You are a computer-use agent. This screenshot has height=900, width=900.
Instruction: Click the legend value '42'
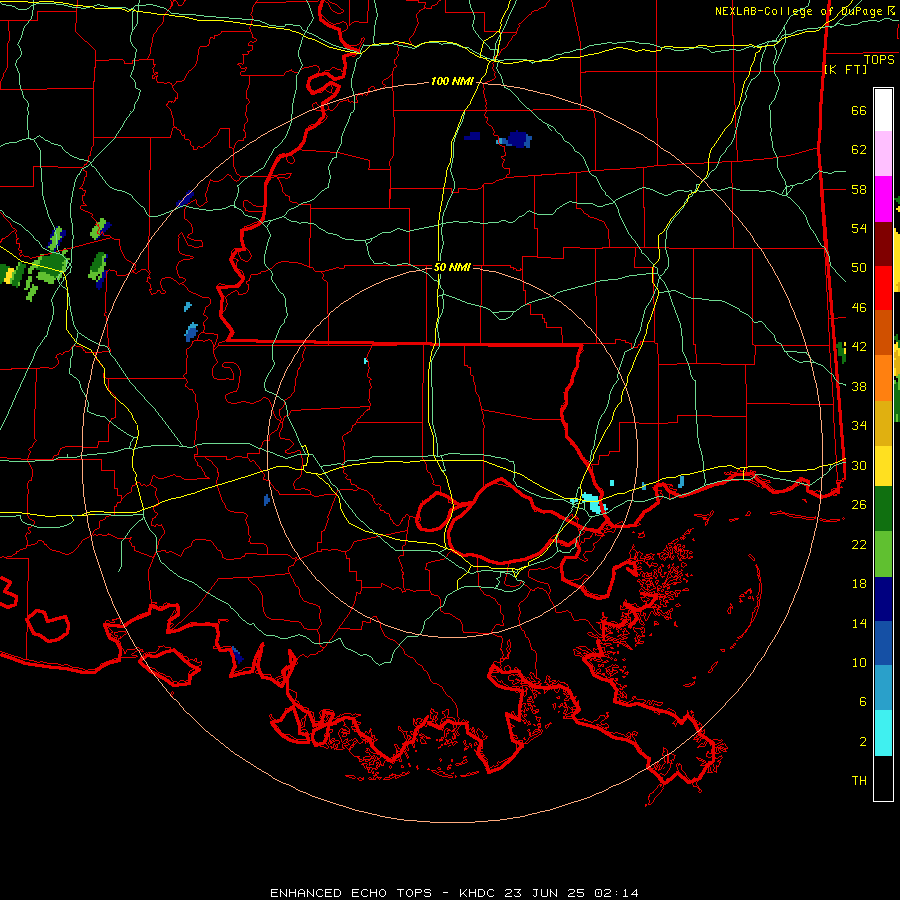click(859, 347)
